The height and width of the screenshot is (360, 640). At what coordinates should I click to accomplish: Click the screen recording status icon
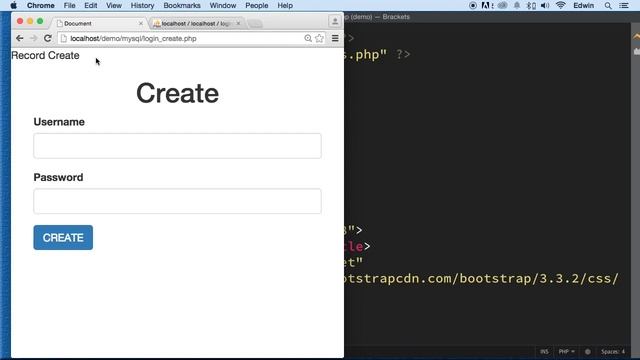(x=473, y=5)
